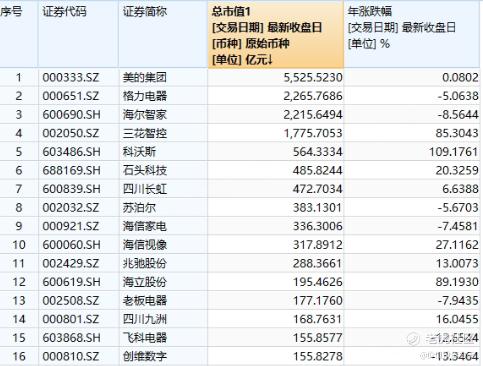Select stock code 002429.SZ cell
Image resolution: width=483 pixels, height=366 pixels.
pyautogui.click(x=78, y=263)
